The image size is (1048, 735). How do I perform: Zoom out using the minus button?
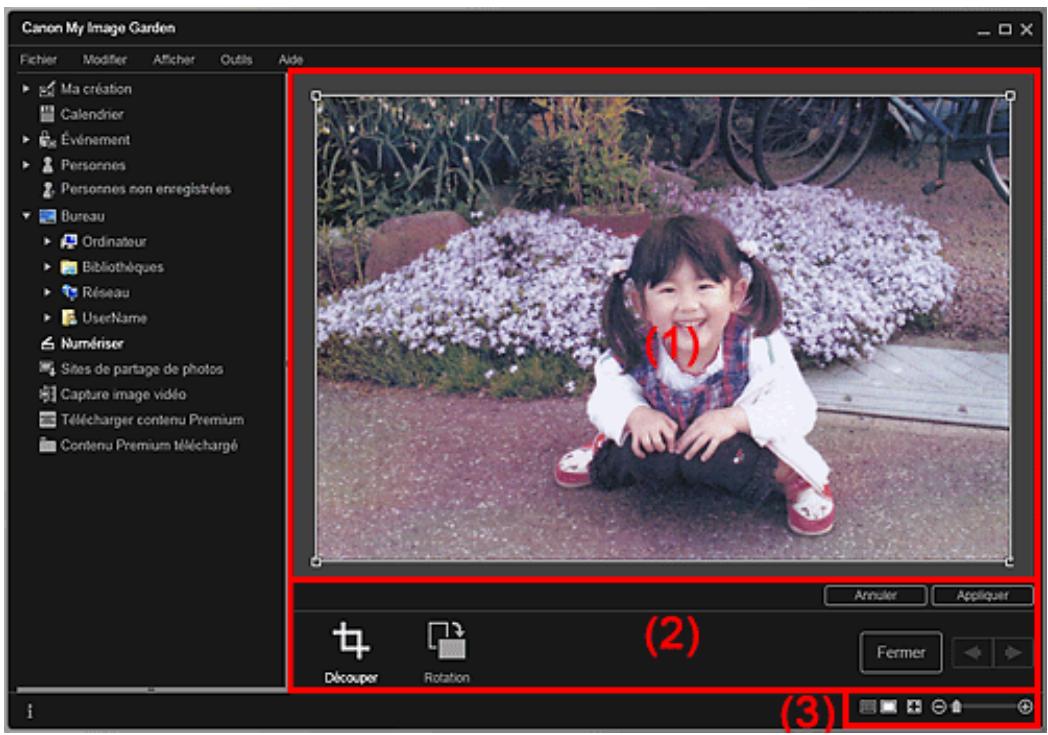(938, 707)
